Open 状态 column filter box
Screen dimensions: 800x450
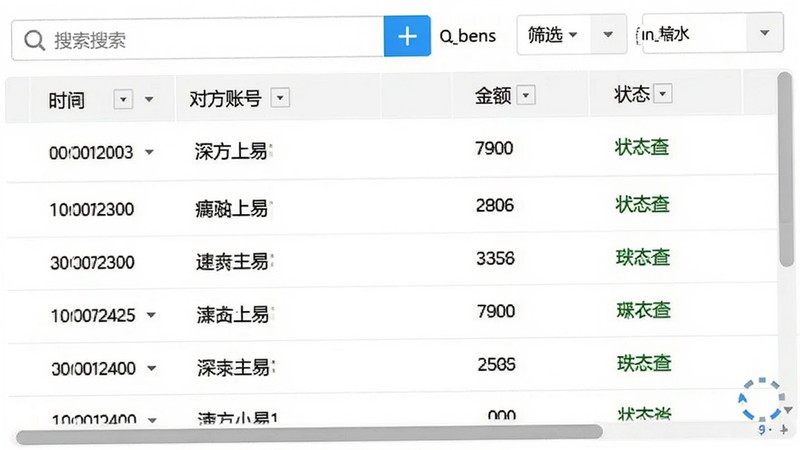[x=663, y=93]
